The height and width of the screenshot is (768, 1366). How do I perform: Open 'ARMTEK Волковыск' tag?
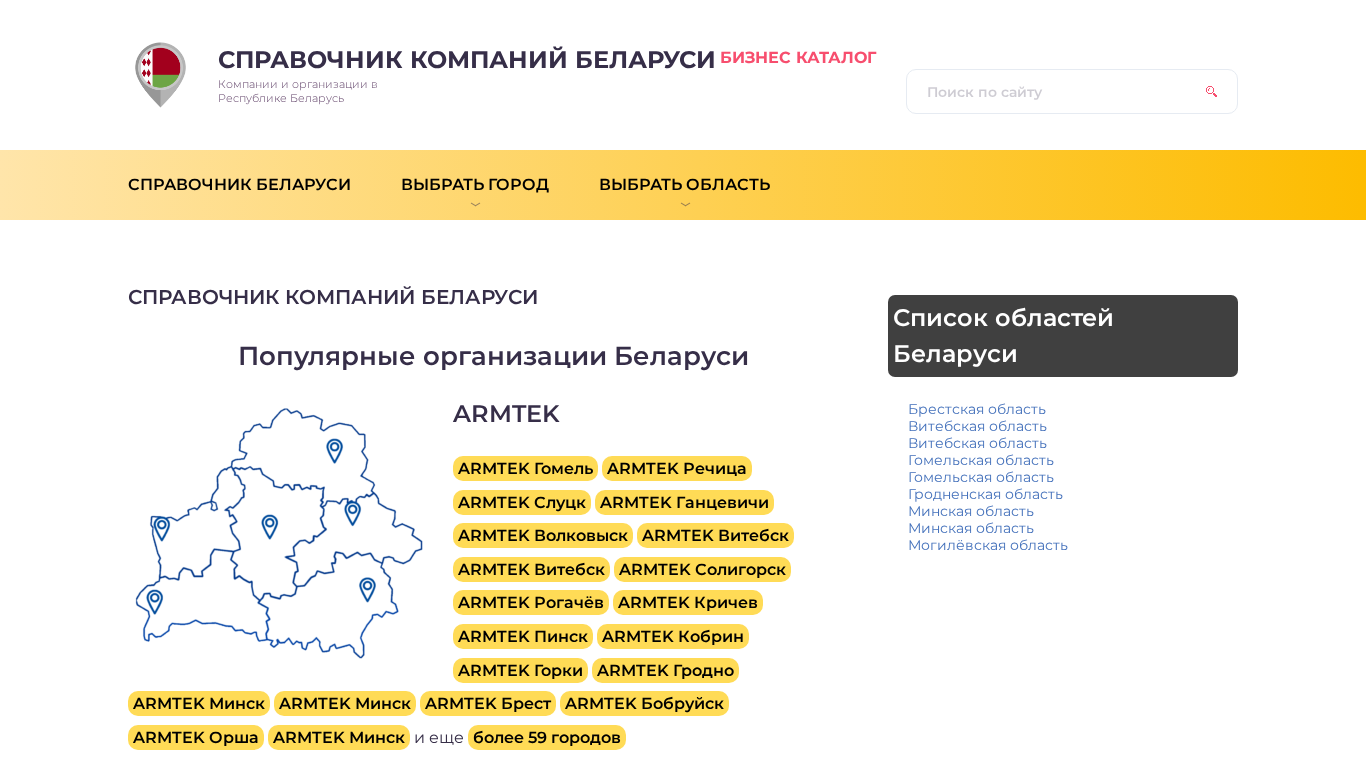click(543, 536)
